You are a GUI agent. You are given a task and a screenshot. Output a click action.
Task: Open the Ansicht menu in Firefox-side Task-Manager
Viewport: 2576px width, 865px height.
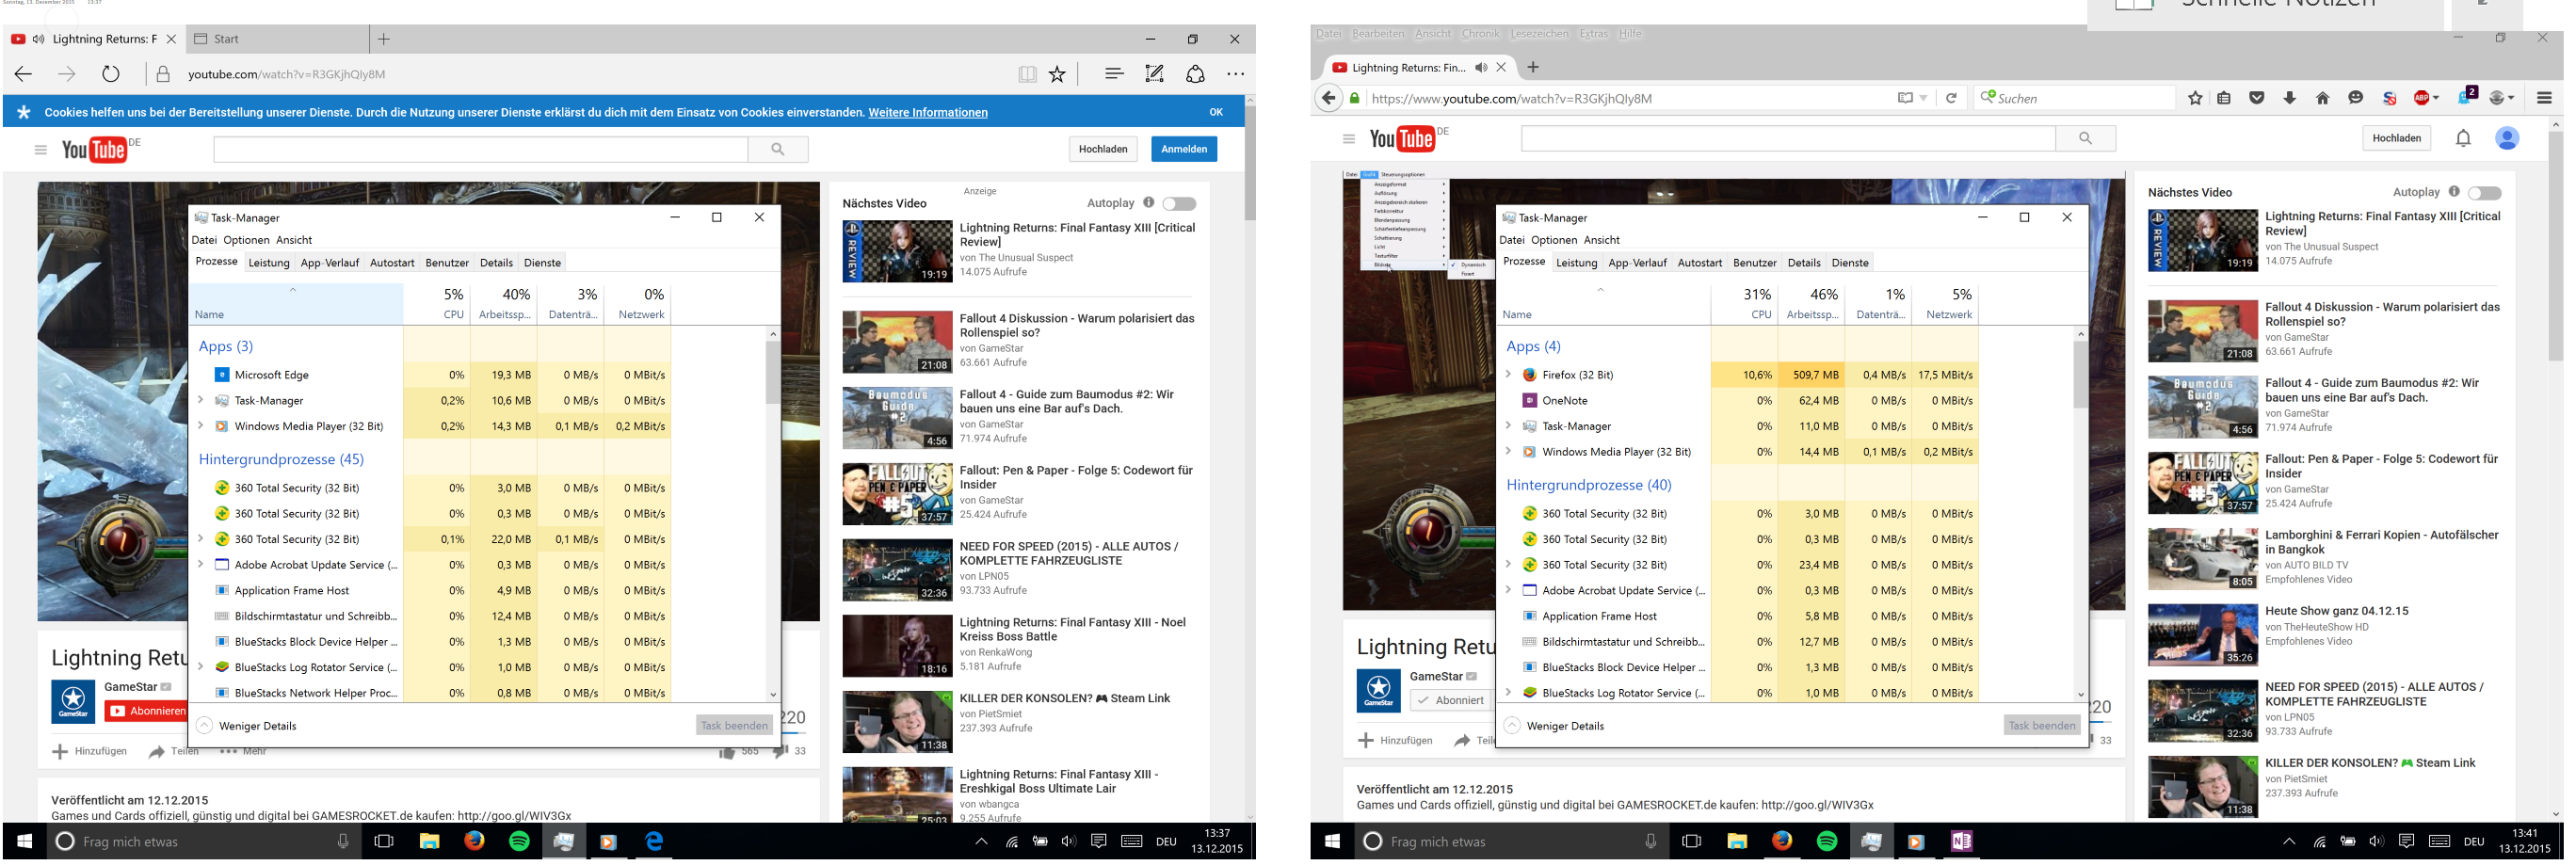pyautogui.click(x=1602, y=240)
